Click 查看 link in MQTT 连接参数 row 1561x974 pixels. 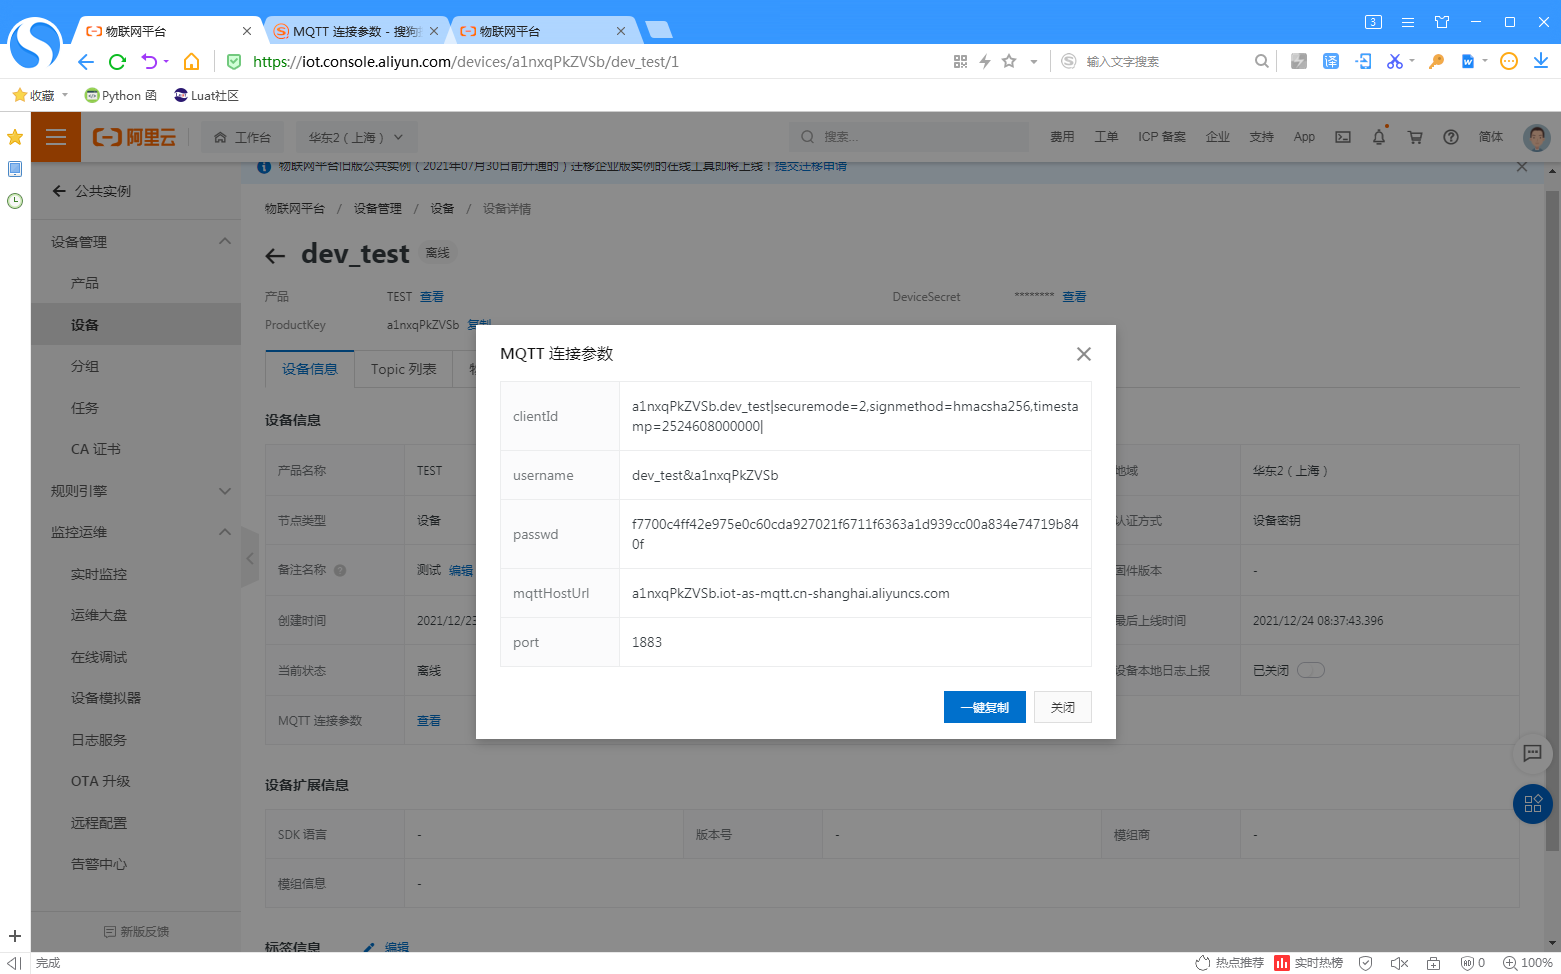[429, 721]
